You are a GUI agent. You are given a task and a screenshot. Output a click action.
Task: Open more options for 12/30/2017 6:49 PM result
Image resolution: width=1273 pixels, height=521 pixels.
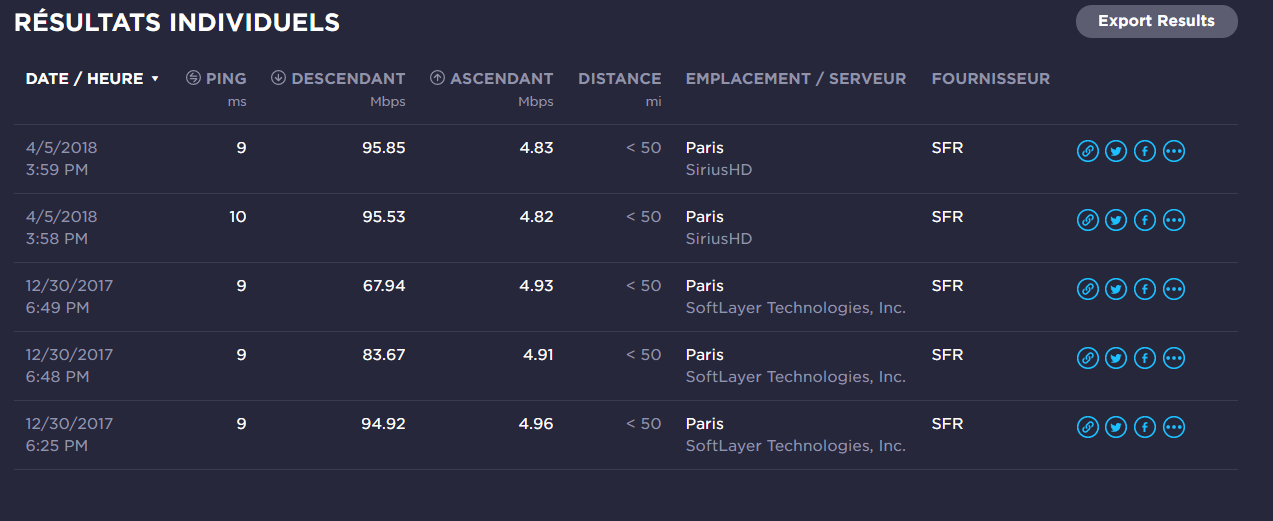1174,289
